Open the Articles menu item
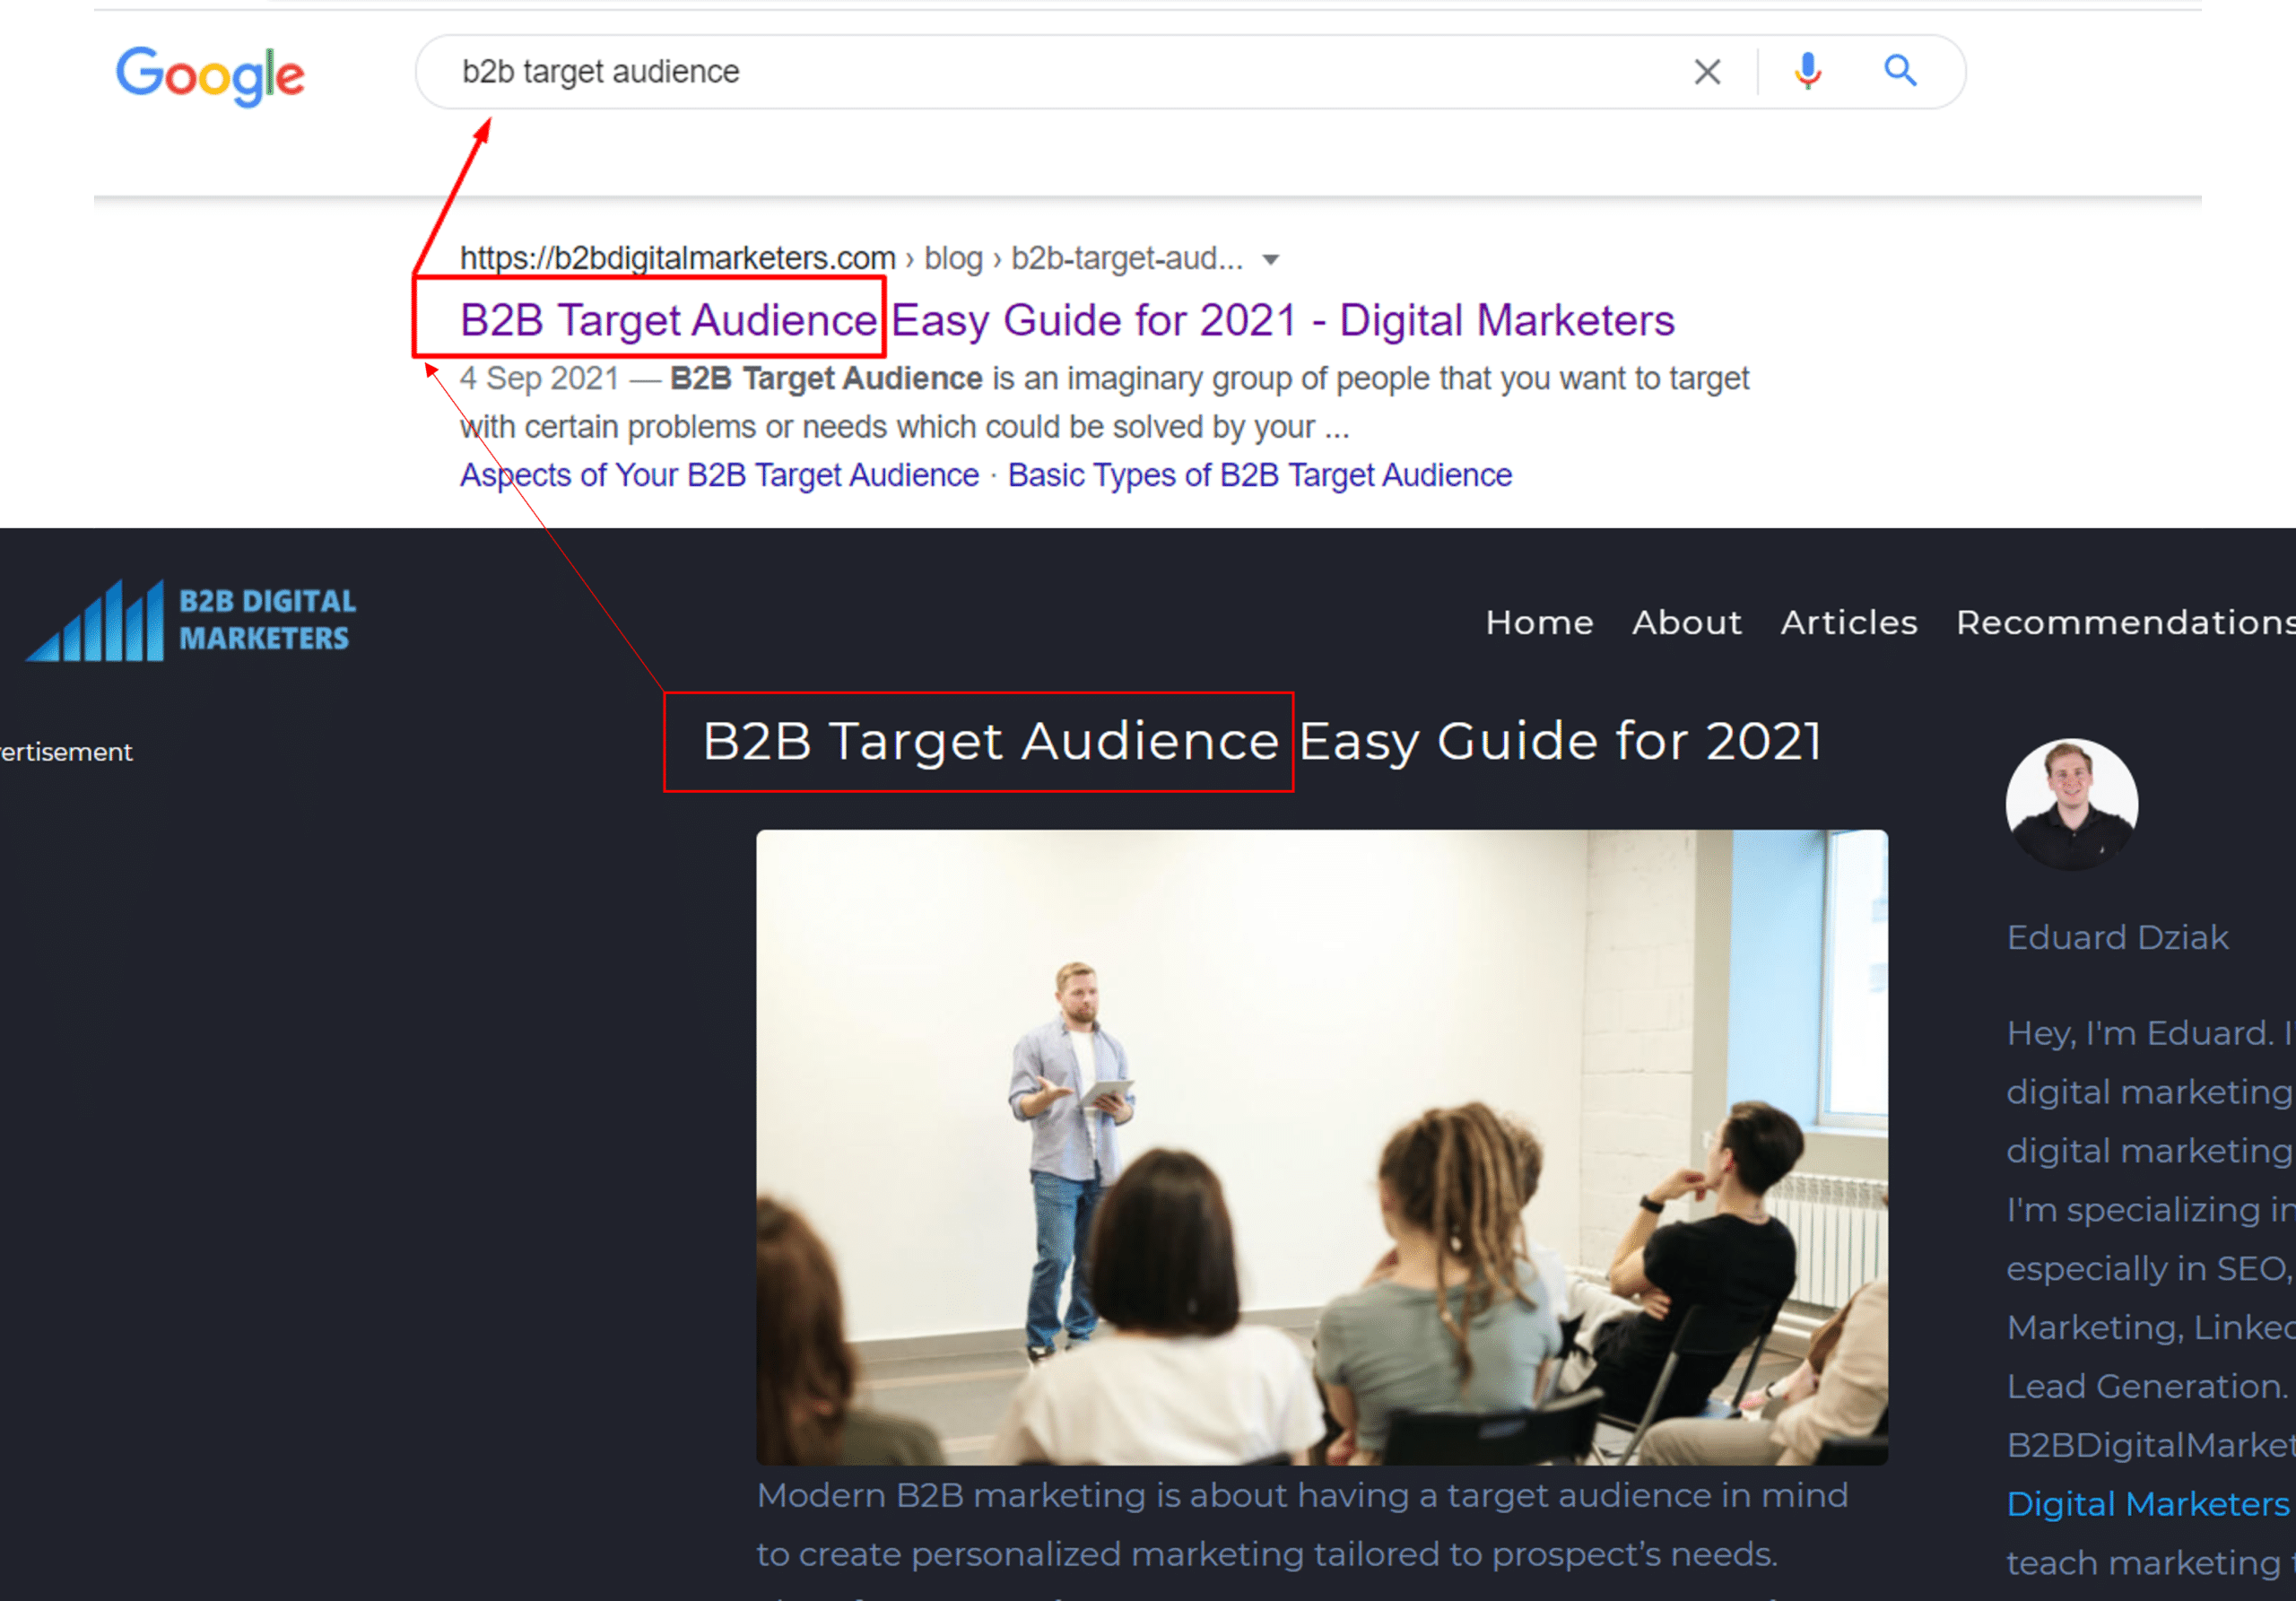The height and width of the screenshot is (1601, 2296). [1849, 623]
